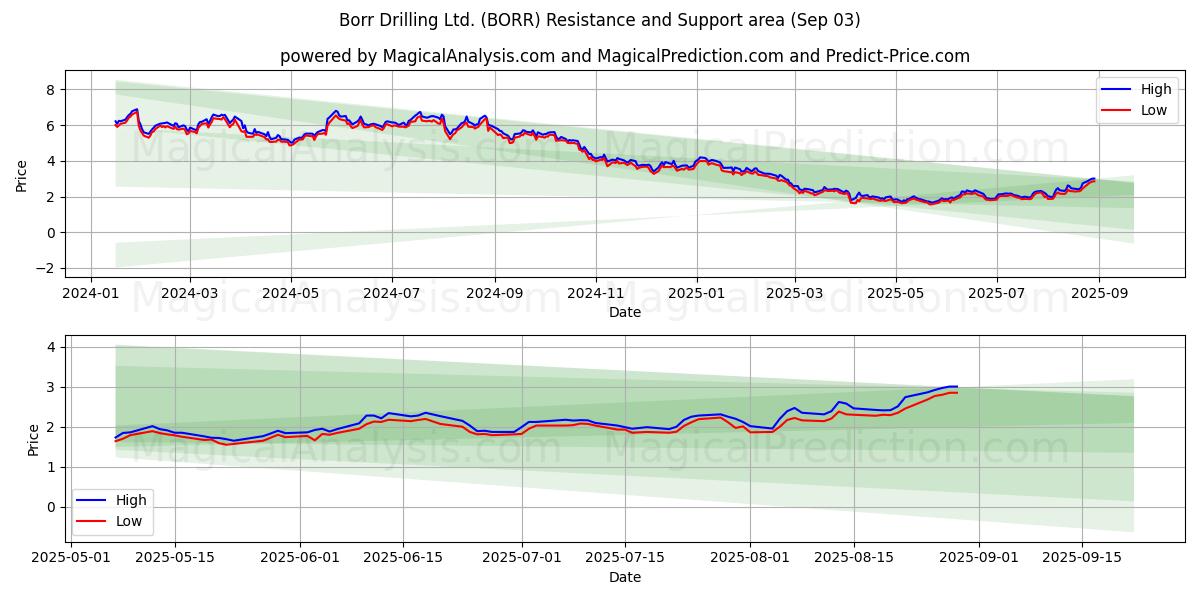Click the '2024-03' tick label

189,293
